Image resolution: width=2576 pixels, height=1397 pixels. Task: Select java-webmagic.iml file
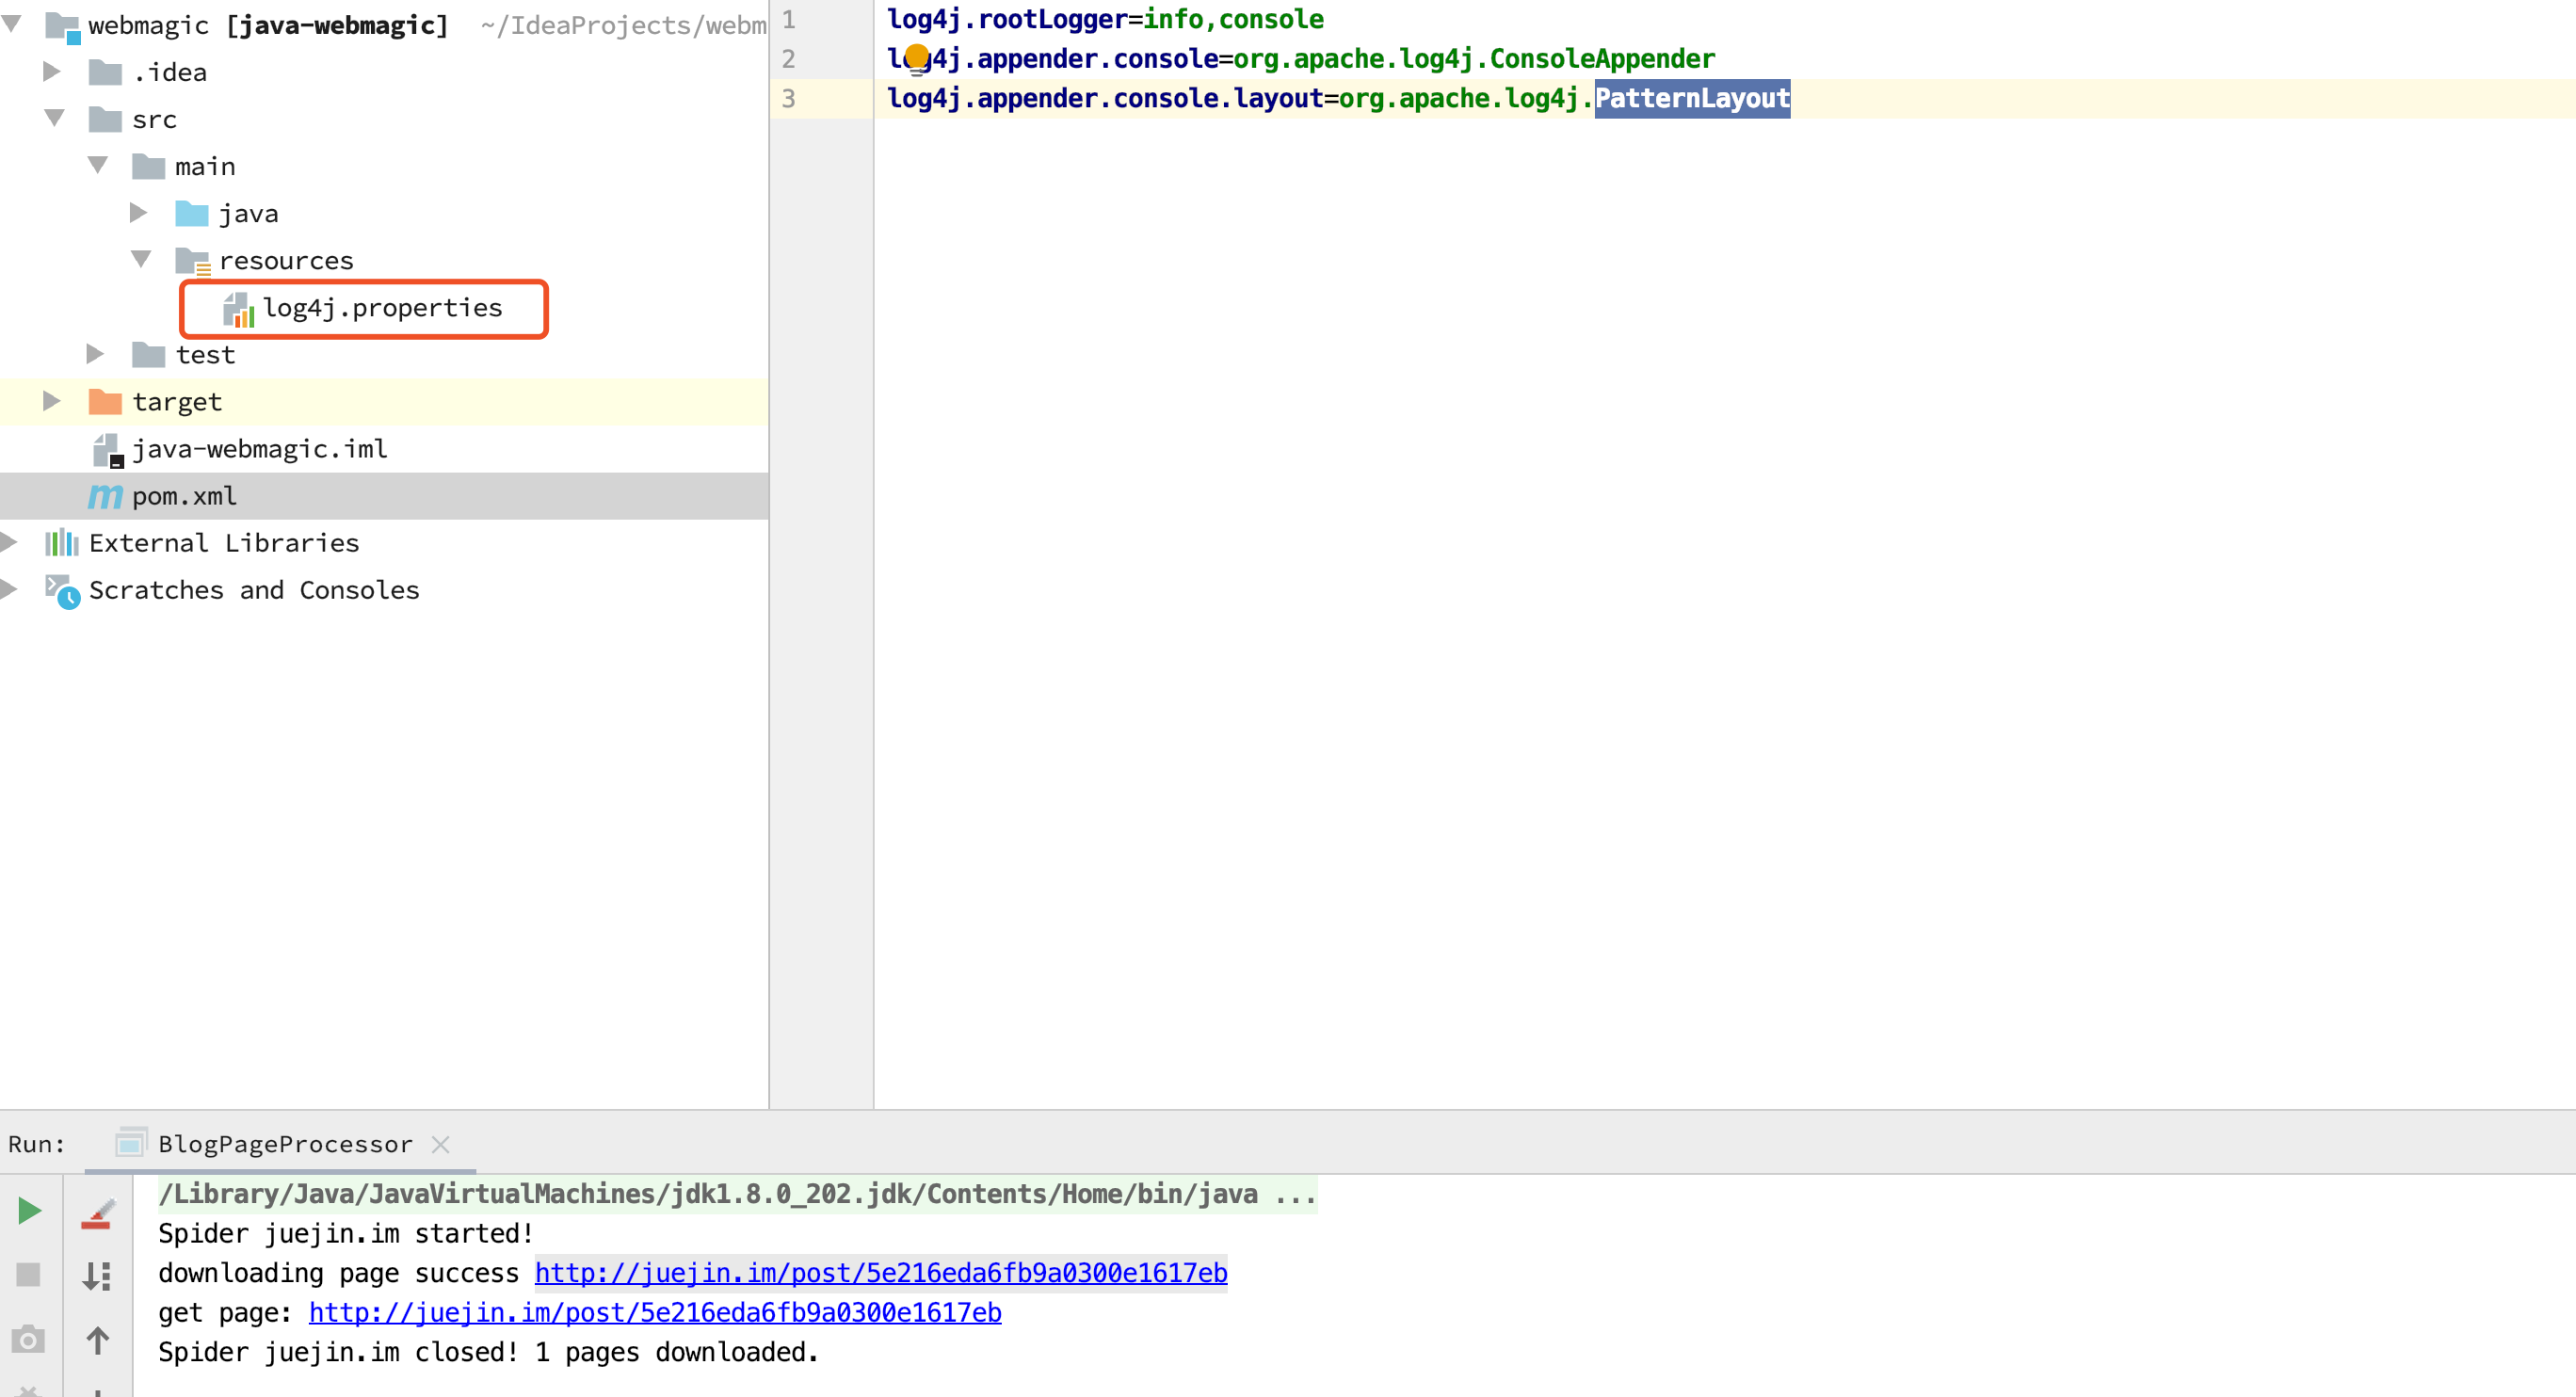(259, 449)
